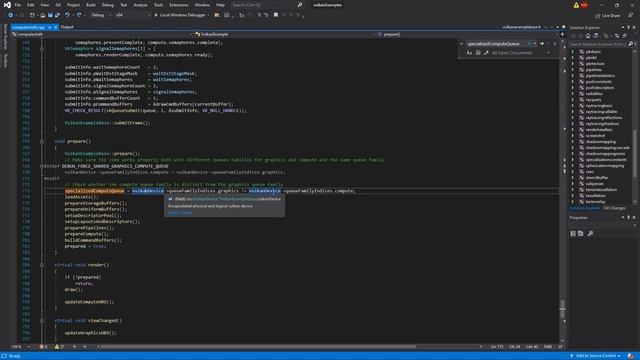Click the Open File toolbar icon
This screenshot has width=640, height=360.
[42, 15]
